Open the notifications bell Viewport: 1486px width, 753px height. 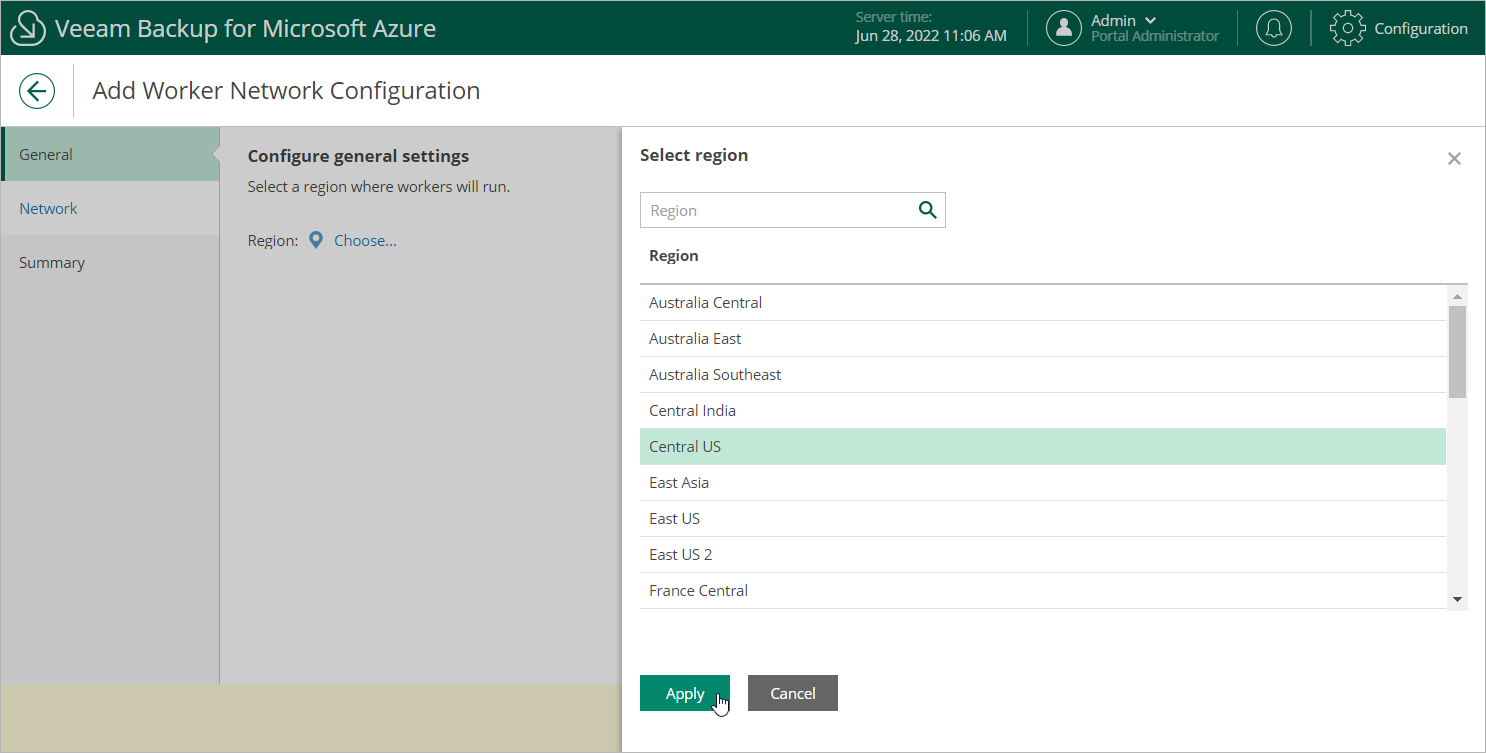coord(1273,28)
